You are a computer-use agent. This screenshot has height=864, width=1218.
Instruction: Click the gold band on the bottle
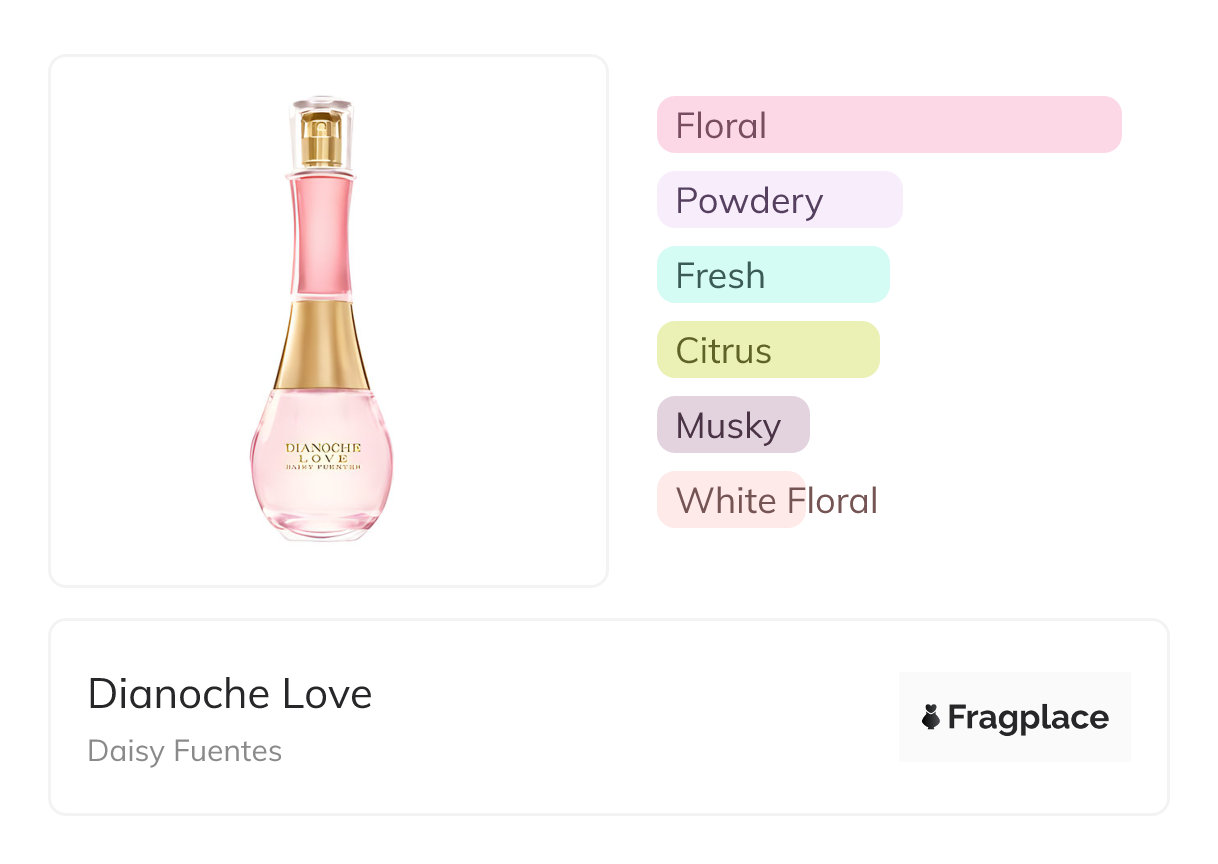321,345
